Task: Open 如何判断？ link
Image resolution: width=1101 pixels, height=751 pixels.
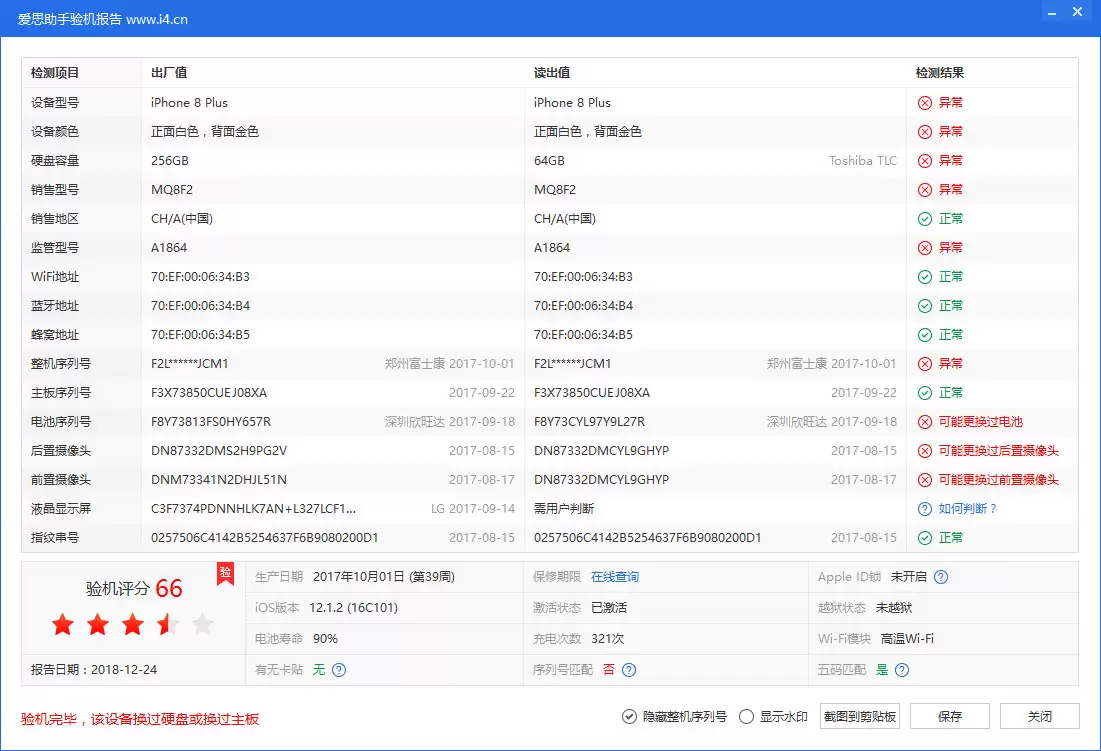Action: pos(968,509)
